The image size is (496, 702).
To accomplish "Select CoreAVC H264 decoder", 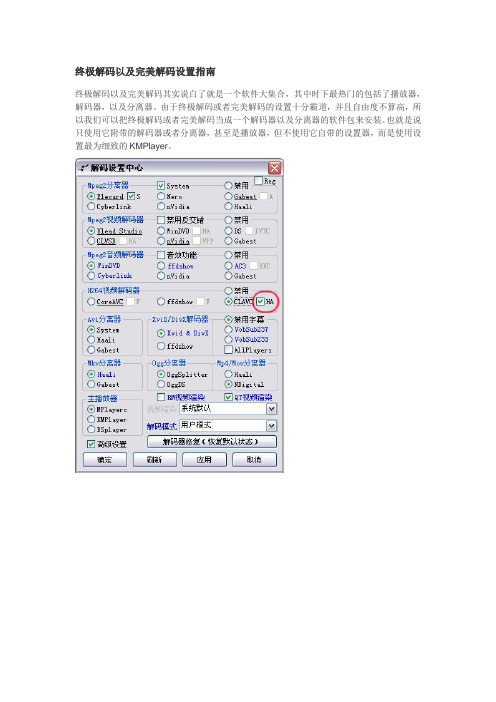I will [x=91, y=301].
